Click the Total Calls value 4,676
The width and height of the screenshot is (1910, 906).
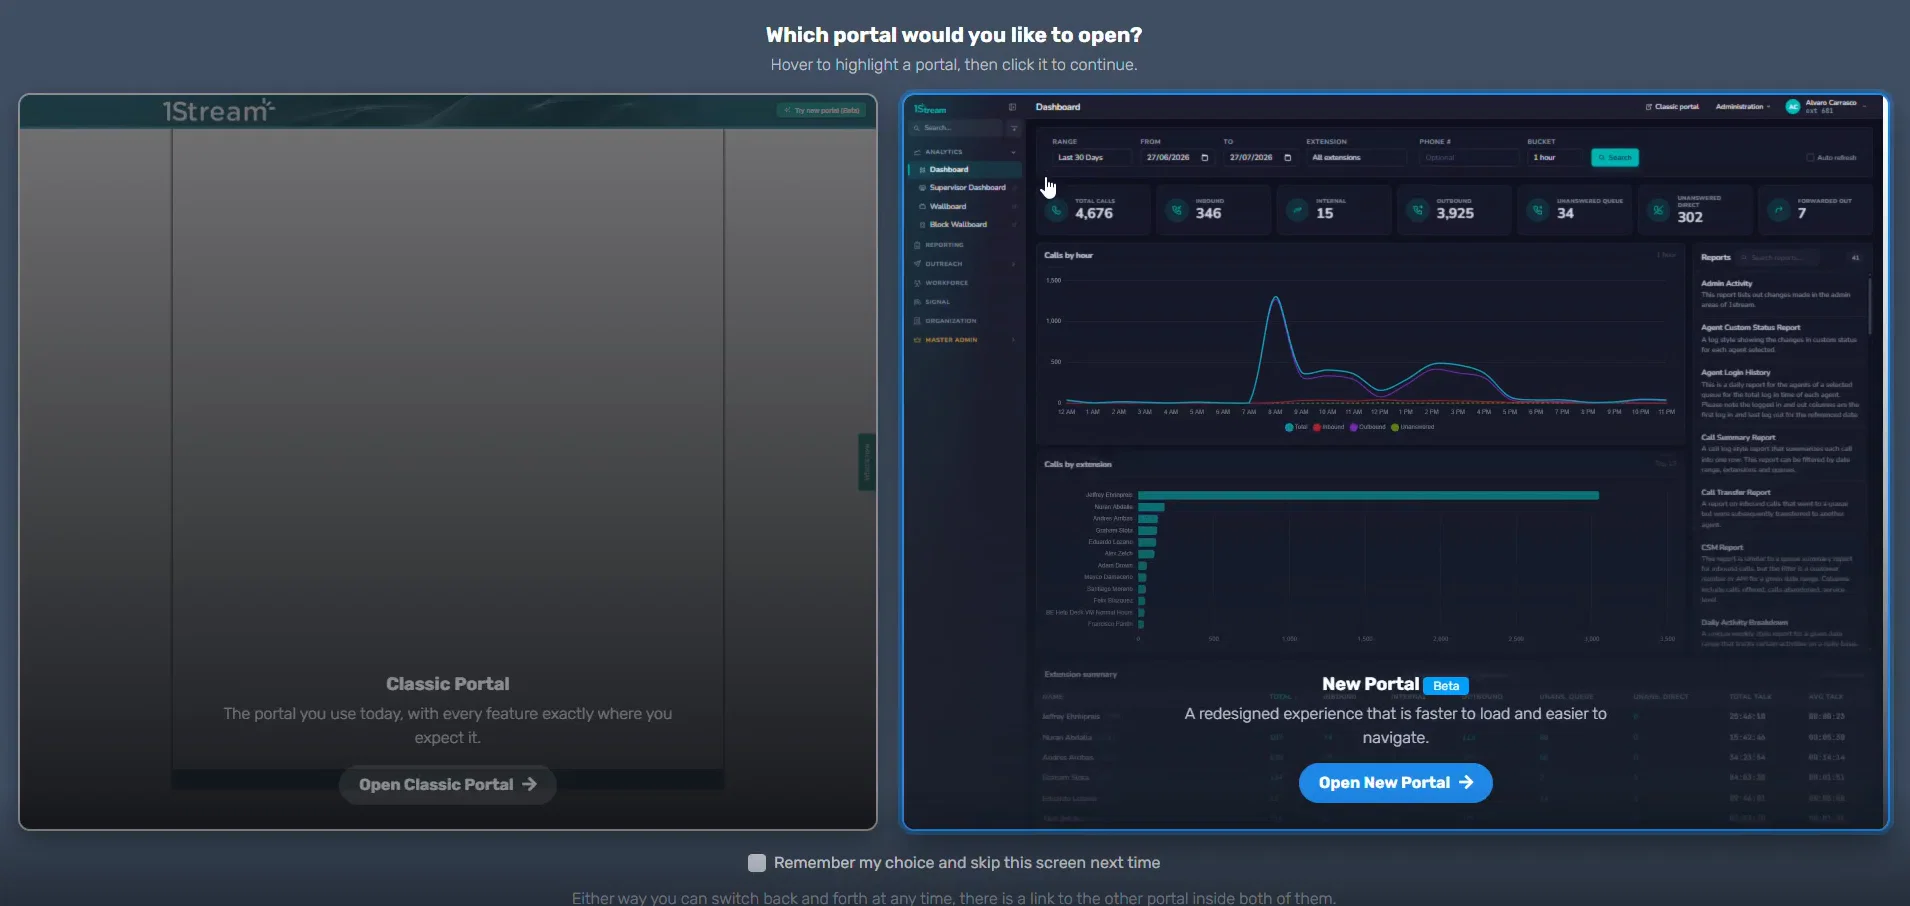1094,214
